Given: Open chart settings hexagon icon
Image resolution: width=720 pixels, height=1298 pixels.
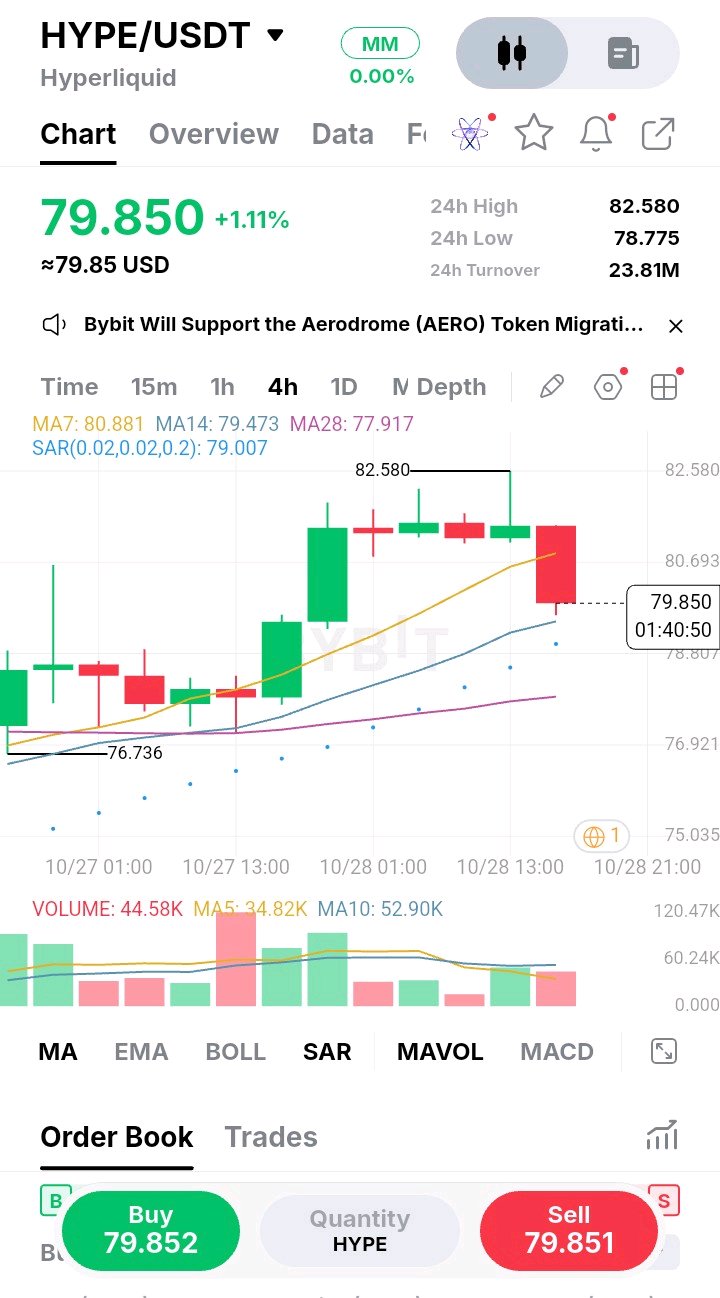Looking at the screenshot, I should (x=608, y=387).
